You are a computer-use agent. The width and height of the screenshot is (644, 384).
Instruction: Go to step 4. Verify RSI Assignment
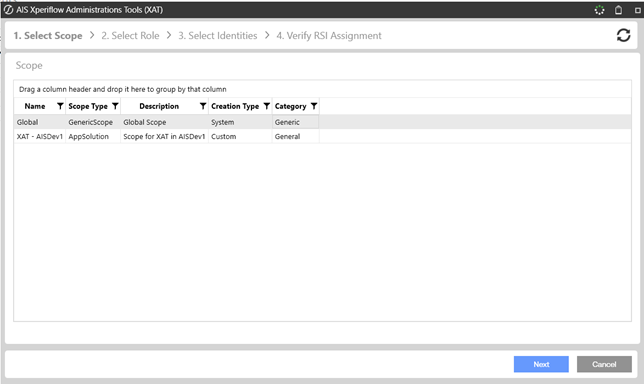click(329, 36)
